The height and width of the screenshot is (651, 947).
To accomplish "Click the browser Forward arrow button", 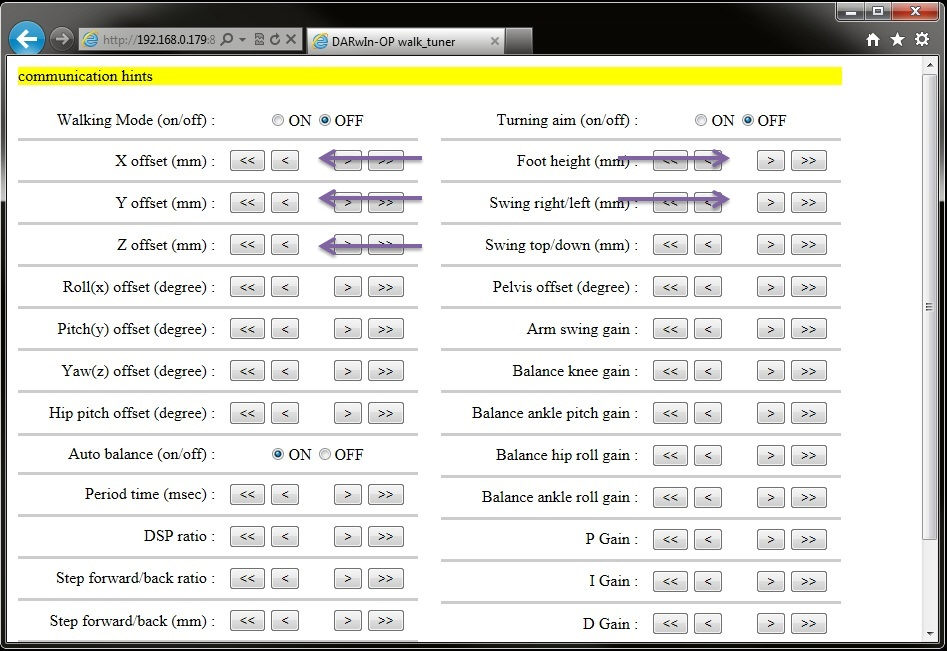I will 61,39.
